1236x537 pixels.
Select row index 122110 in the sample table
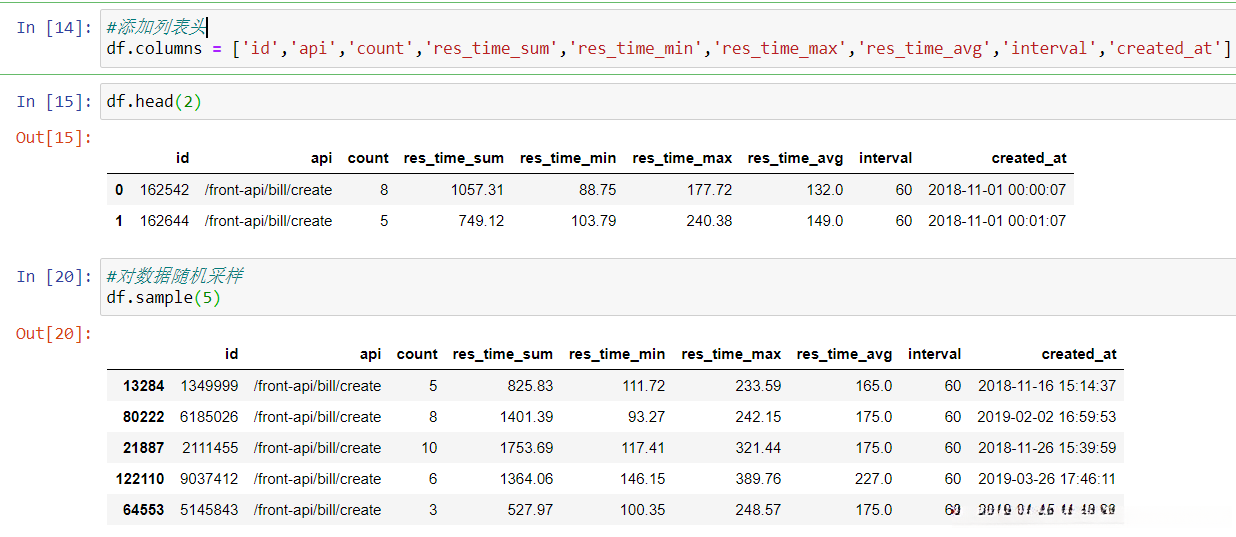click(x=139, y=479)
